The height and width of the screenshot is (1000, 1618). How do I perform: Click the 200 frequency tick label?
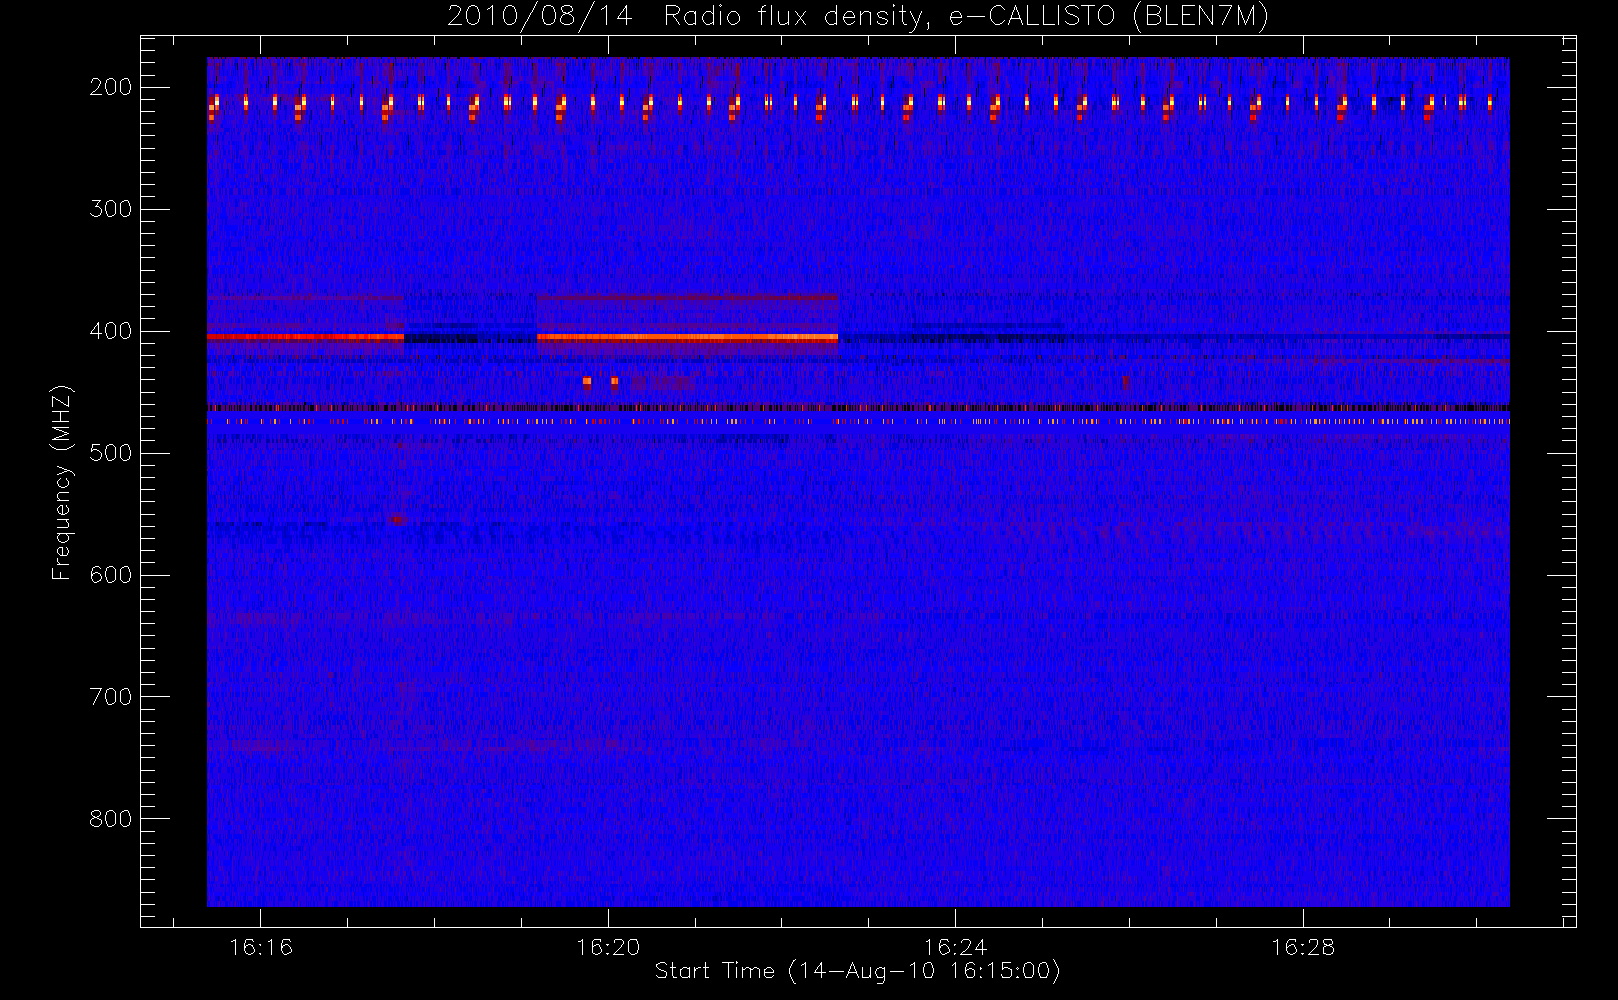click(111, 87)
